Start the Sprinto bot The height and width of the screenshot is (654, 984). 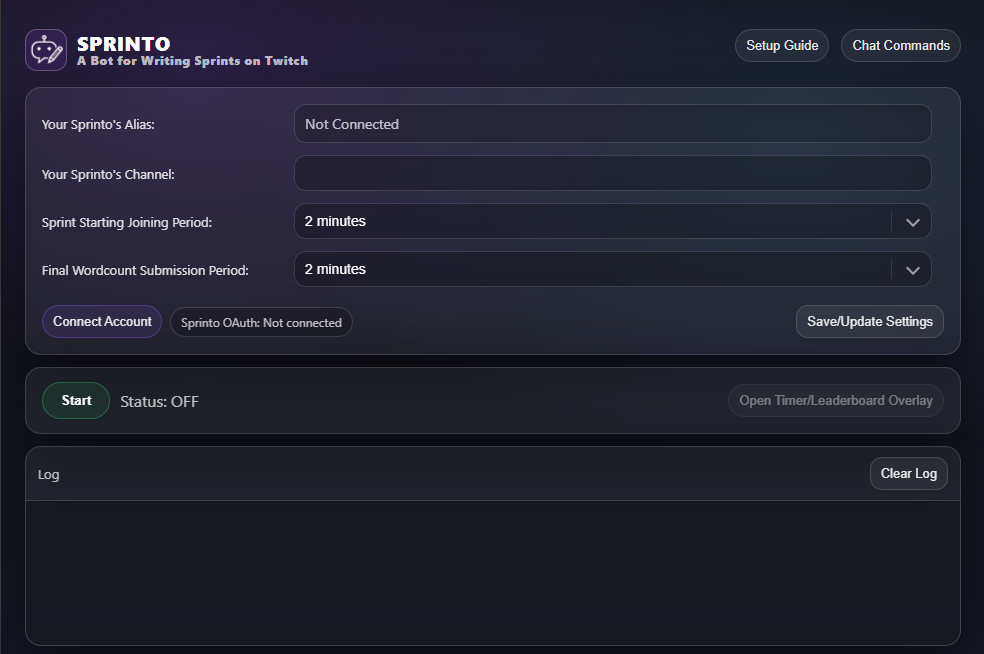click(76, 401)
